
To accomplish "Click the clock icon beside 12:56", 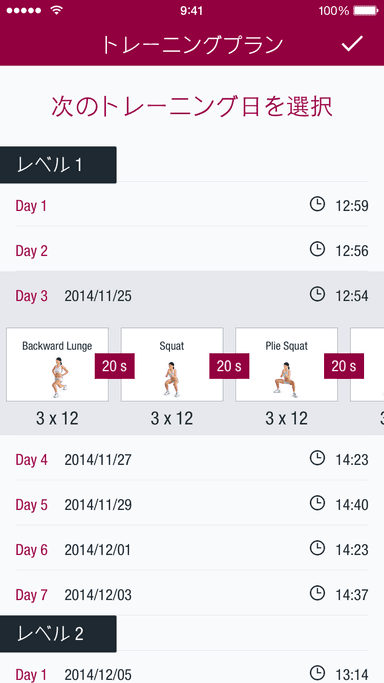I will click(317, 249).
